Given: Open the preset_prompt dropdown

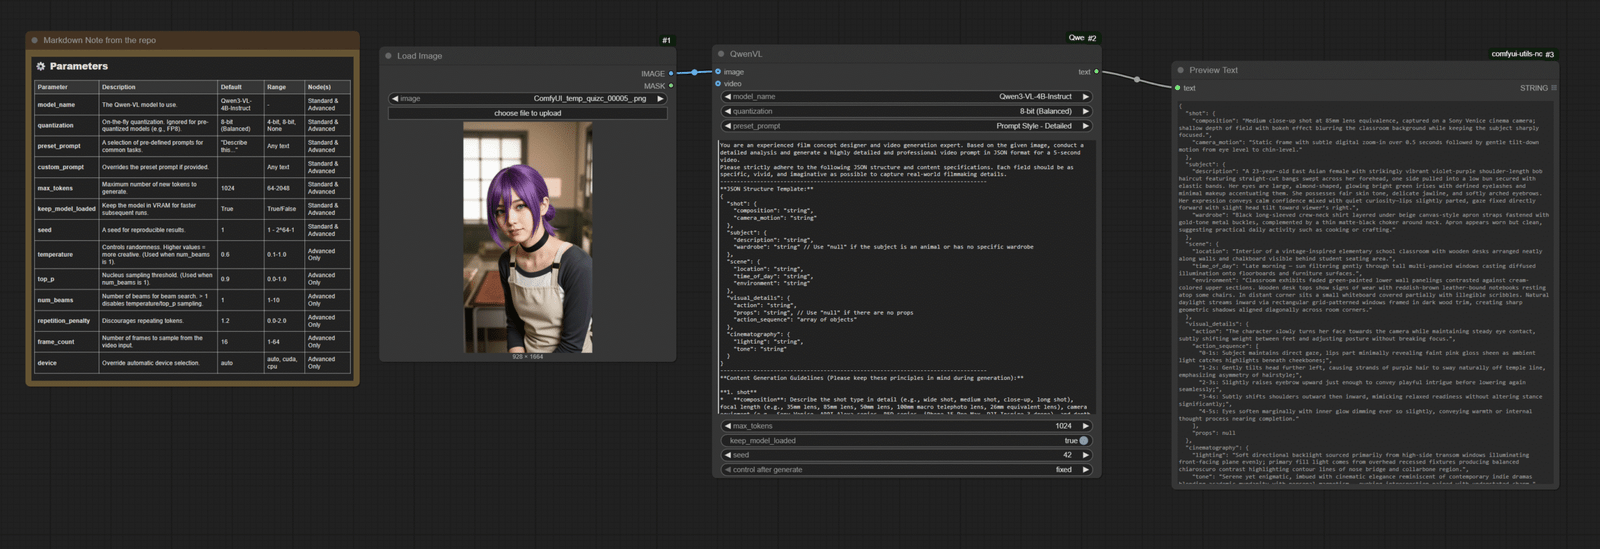Looking at the screenshot, I should pos(906,126).
